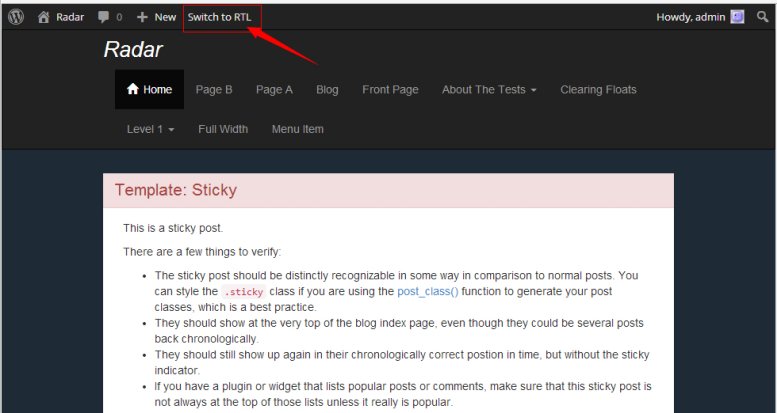The width and height of the screenshot is (777, 413).
Task: Click the post_class() link
Action: pos(427,291)
